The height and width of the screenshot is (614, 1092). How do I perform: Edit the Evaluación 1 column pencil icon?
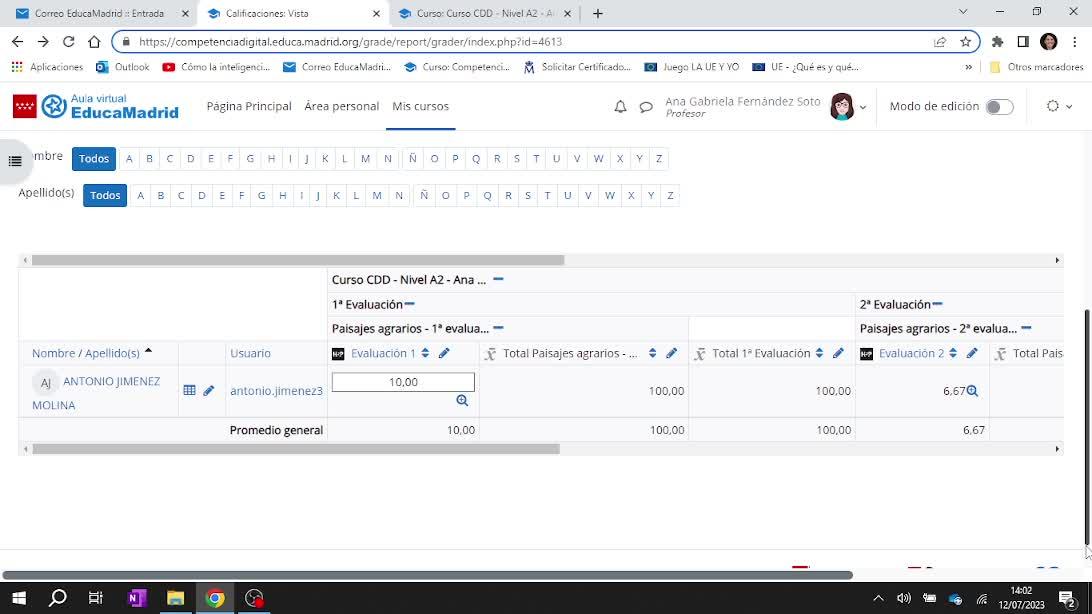point(444,353)
